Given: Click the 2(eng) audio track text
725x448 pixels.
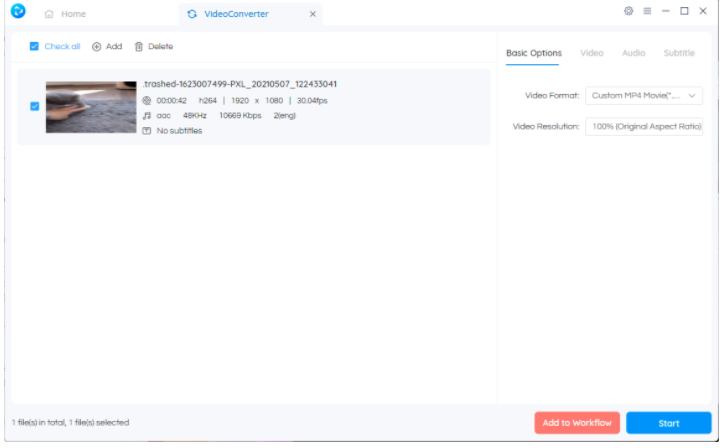Looking at the screenshot, I should tap(284, 116).
